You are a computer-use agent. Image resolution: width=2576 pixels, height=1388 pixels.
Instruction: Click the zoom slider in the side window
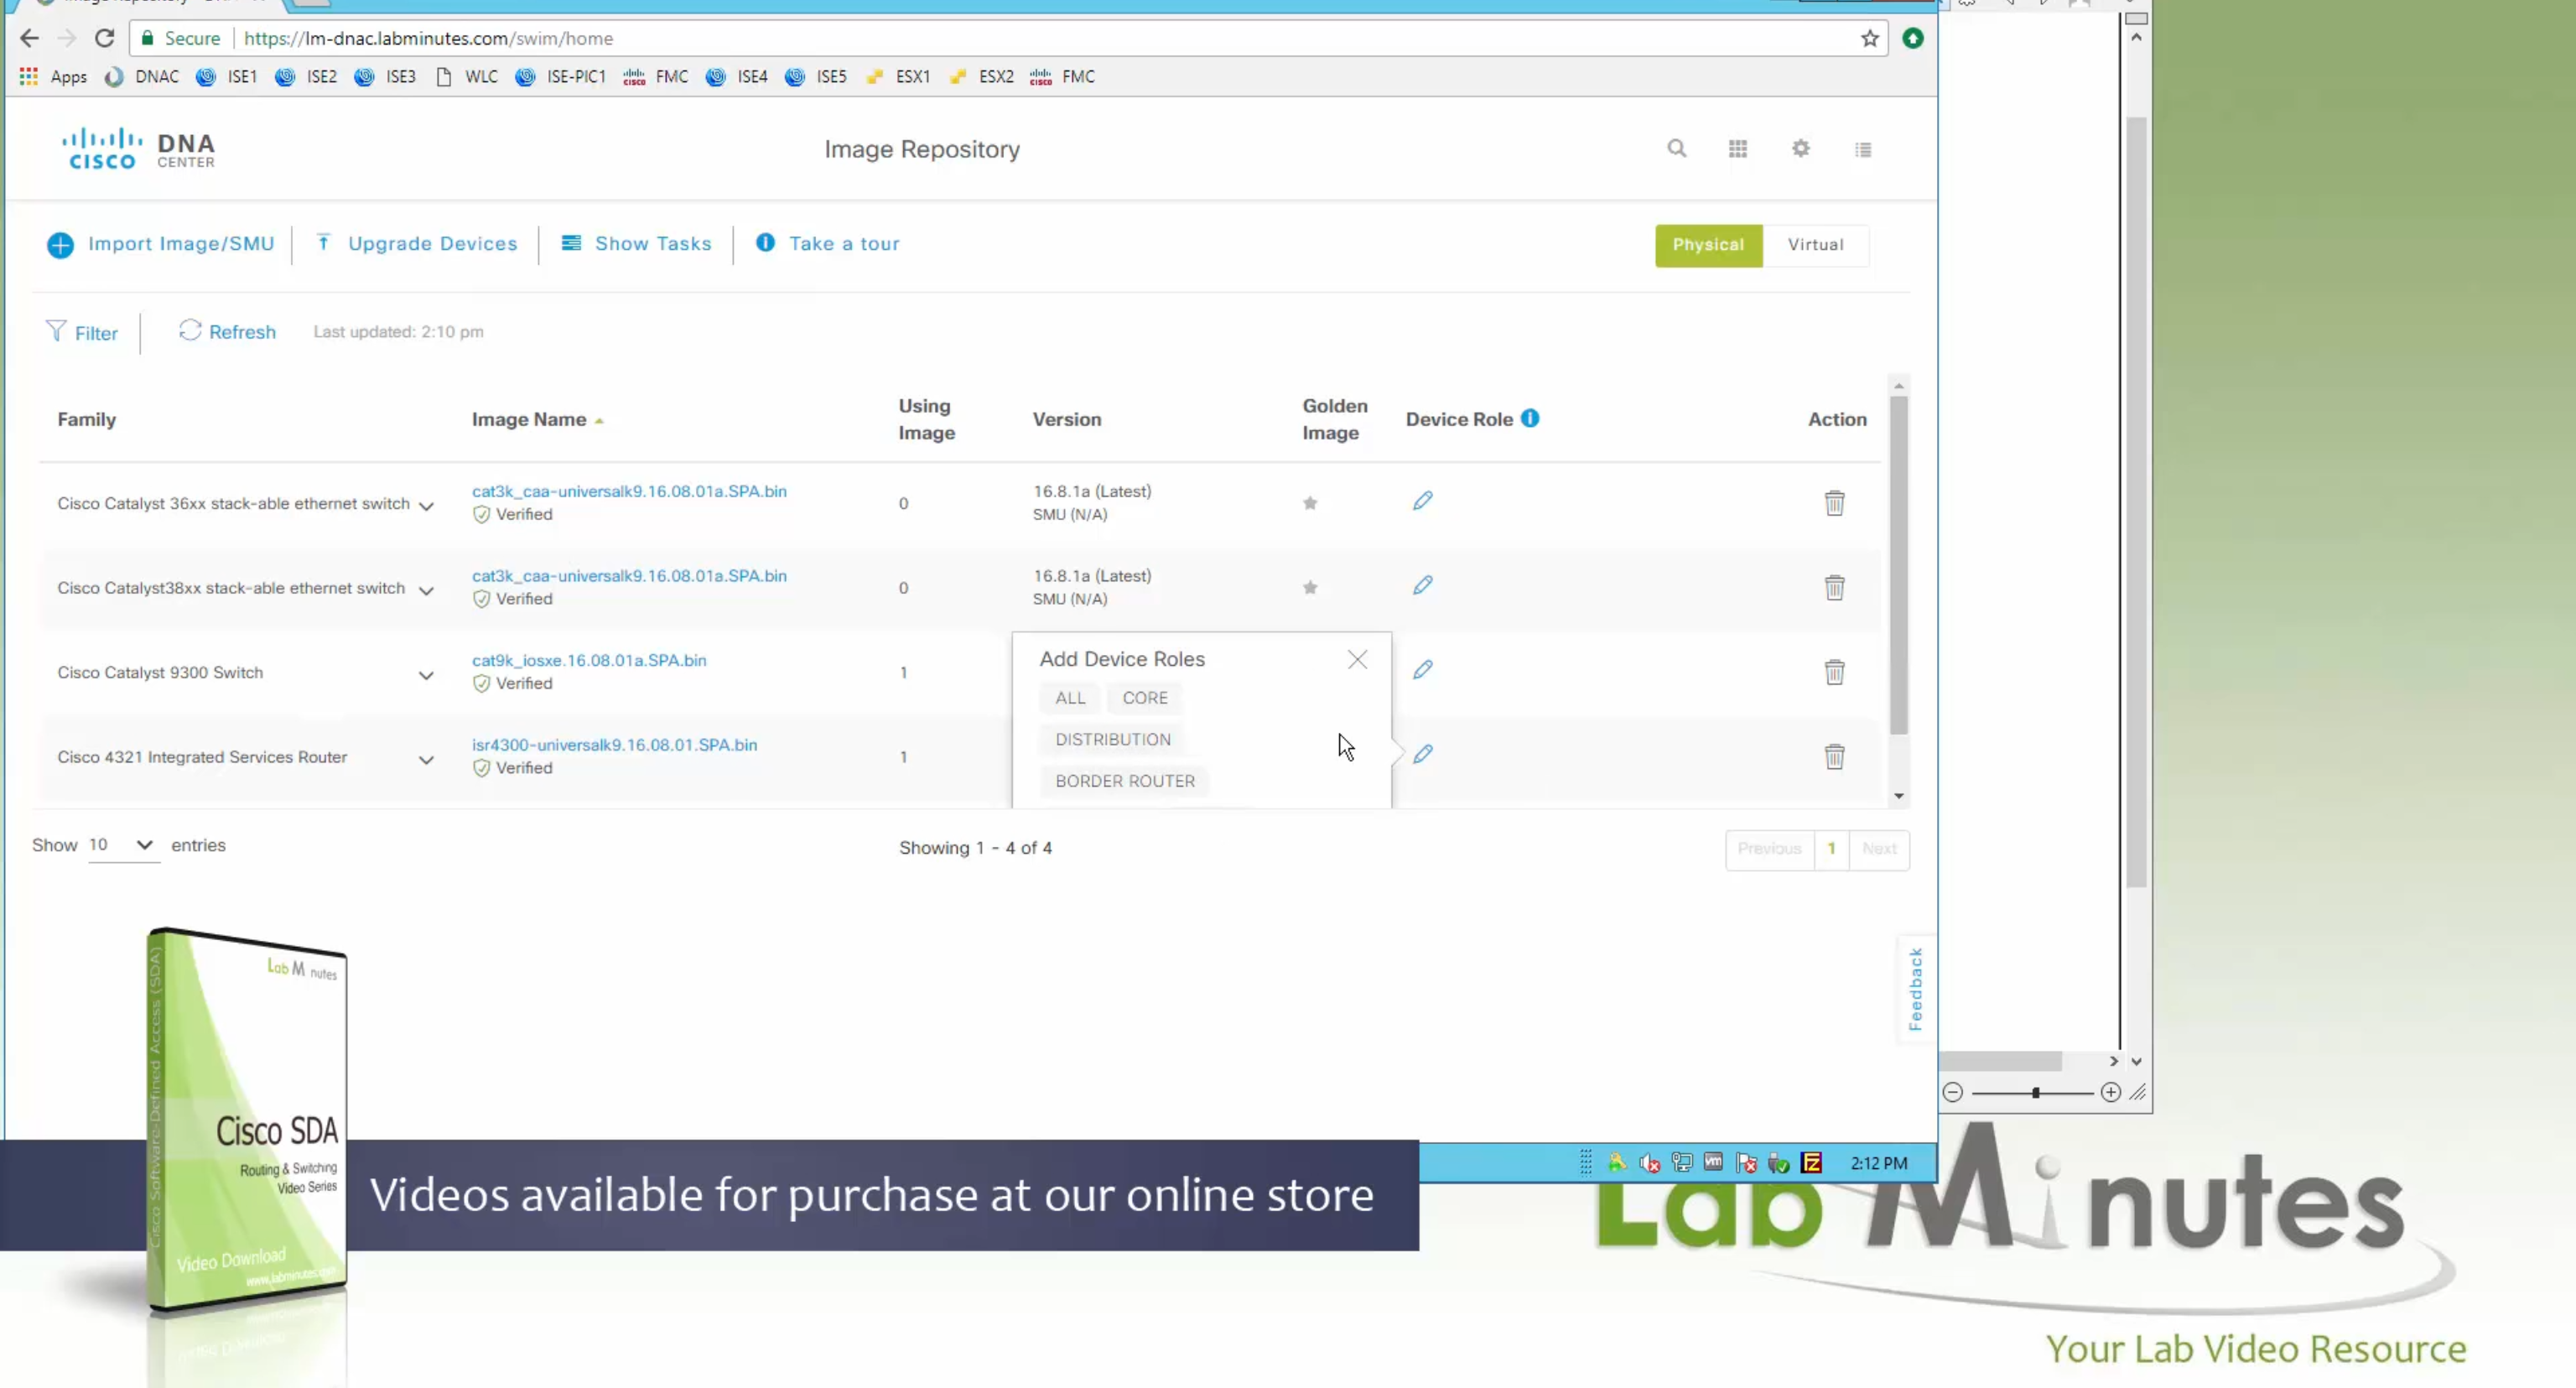[x=2035, y=1092]
